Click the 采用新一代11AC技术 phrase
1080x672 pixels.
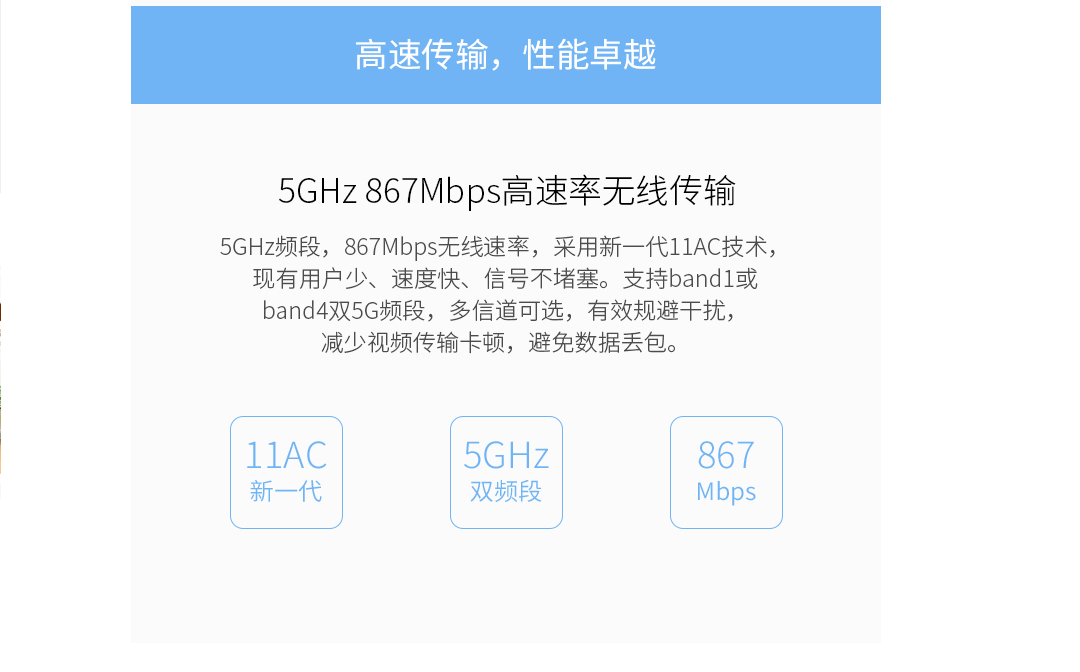pyautogui.click(x=660, y=246)
